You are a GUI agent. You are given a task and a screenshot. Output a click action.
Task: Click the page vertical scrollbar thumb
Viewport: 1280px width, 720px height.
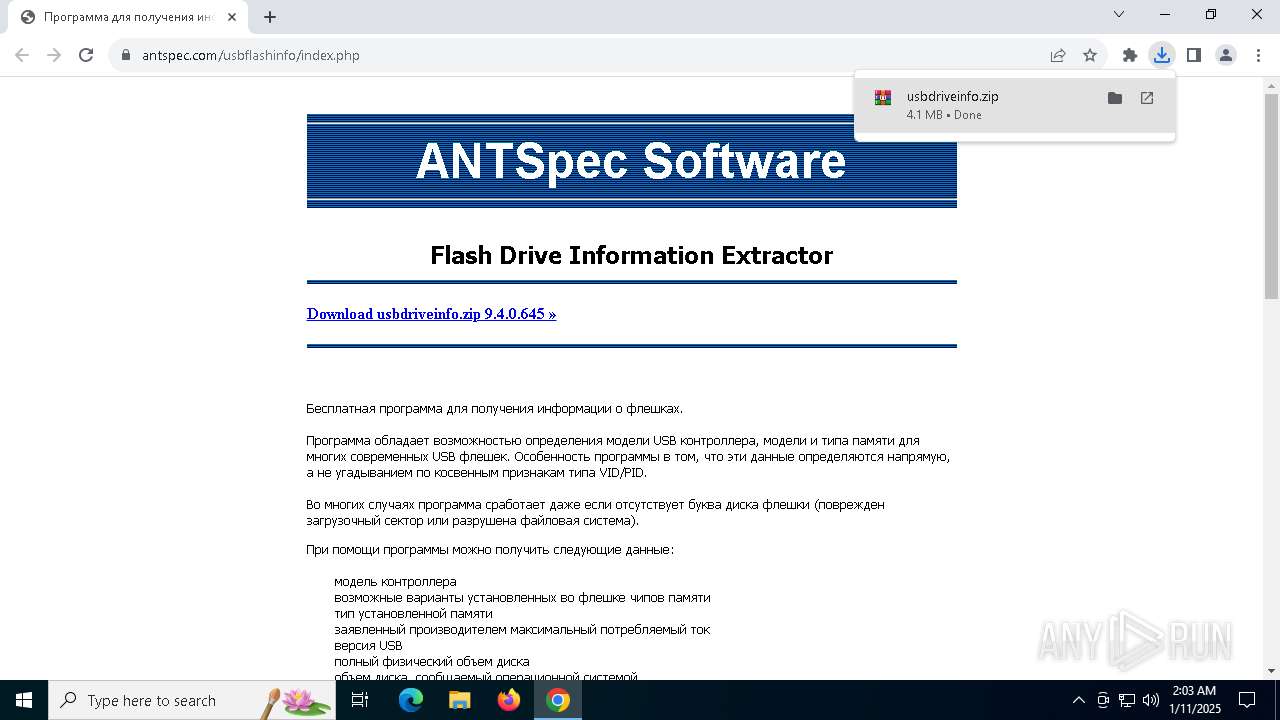[1271, 196]
